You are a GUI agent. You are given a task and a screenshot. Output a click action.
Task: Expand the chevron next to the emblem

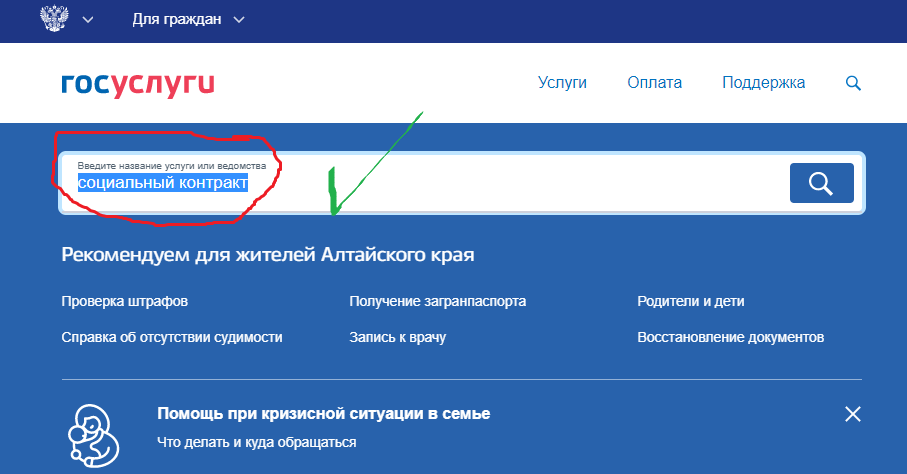coord(88,20)
